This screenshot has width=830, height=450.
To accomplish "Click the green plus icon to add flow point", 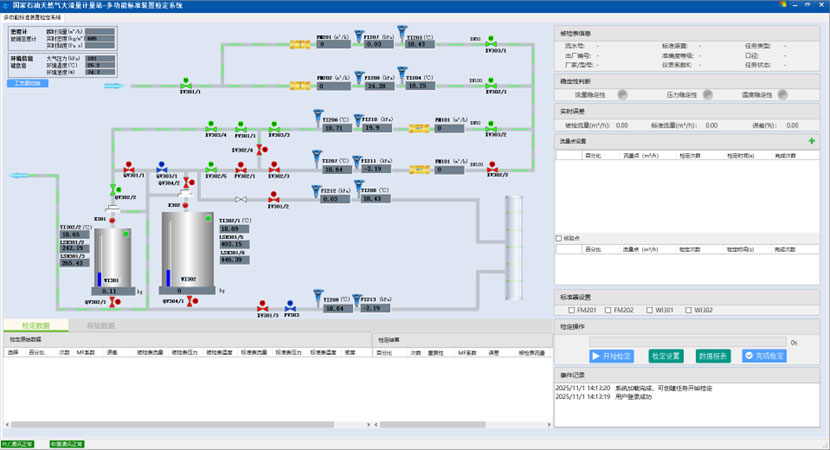I will pyautogui.click(x=811, y=141).
